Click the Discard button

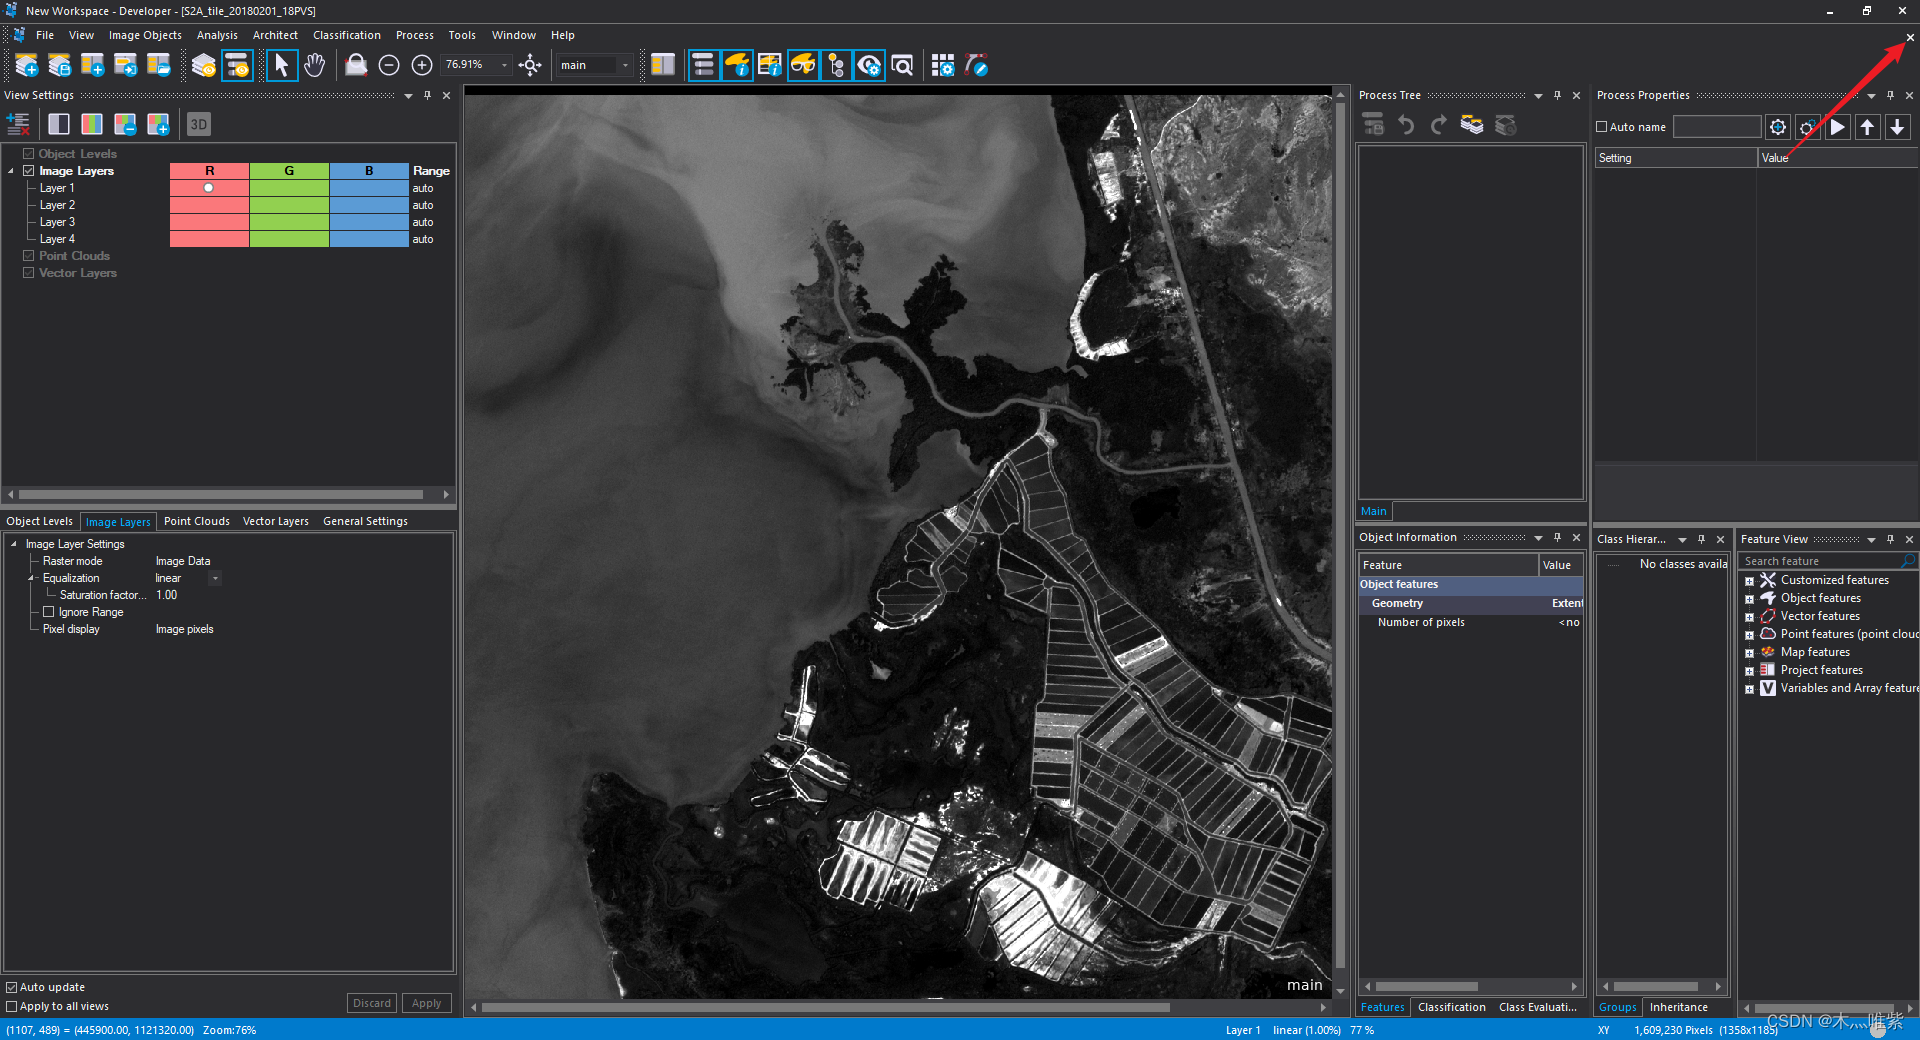coord(371,1003)
